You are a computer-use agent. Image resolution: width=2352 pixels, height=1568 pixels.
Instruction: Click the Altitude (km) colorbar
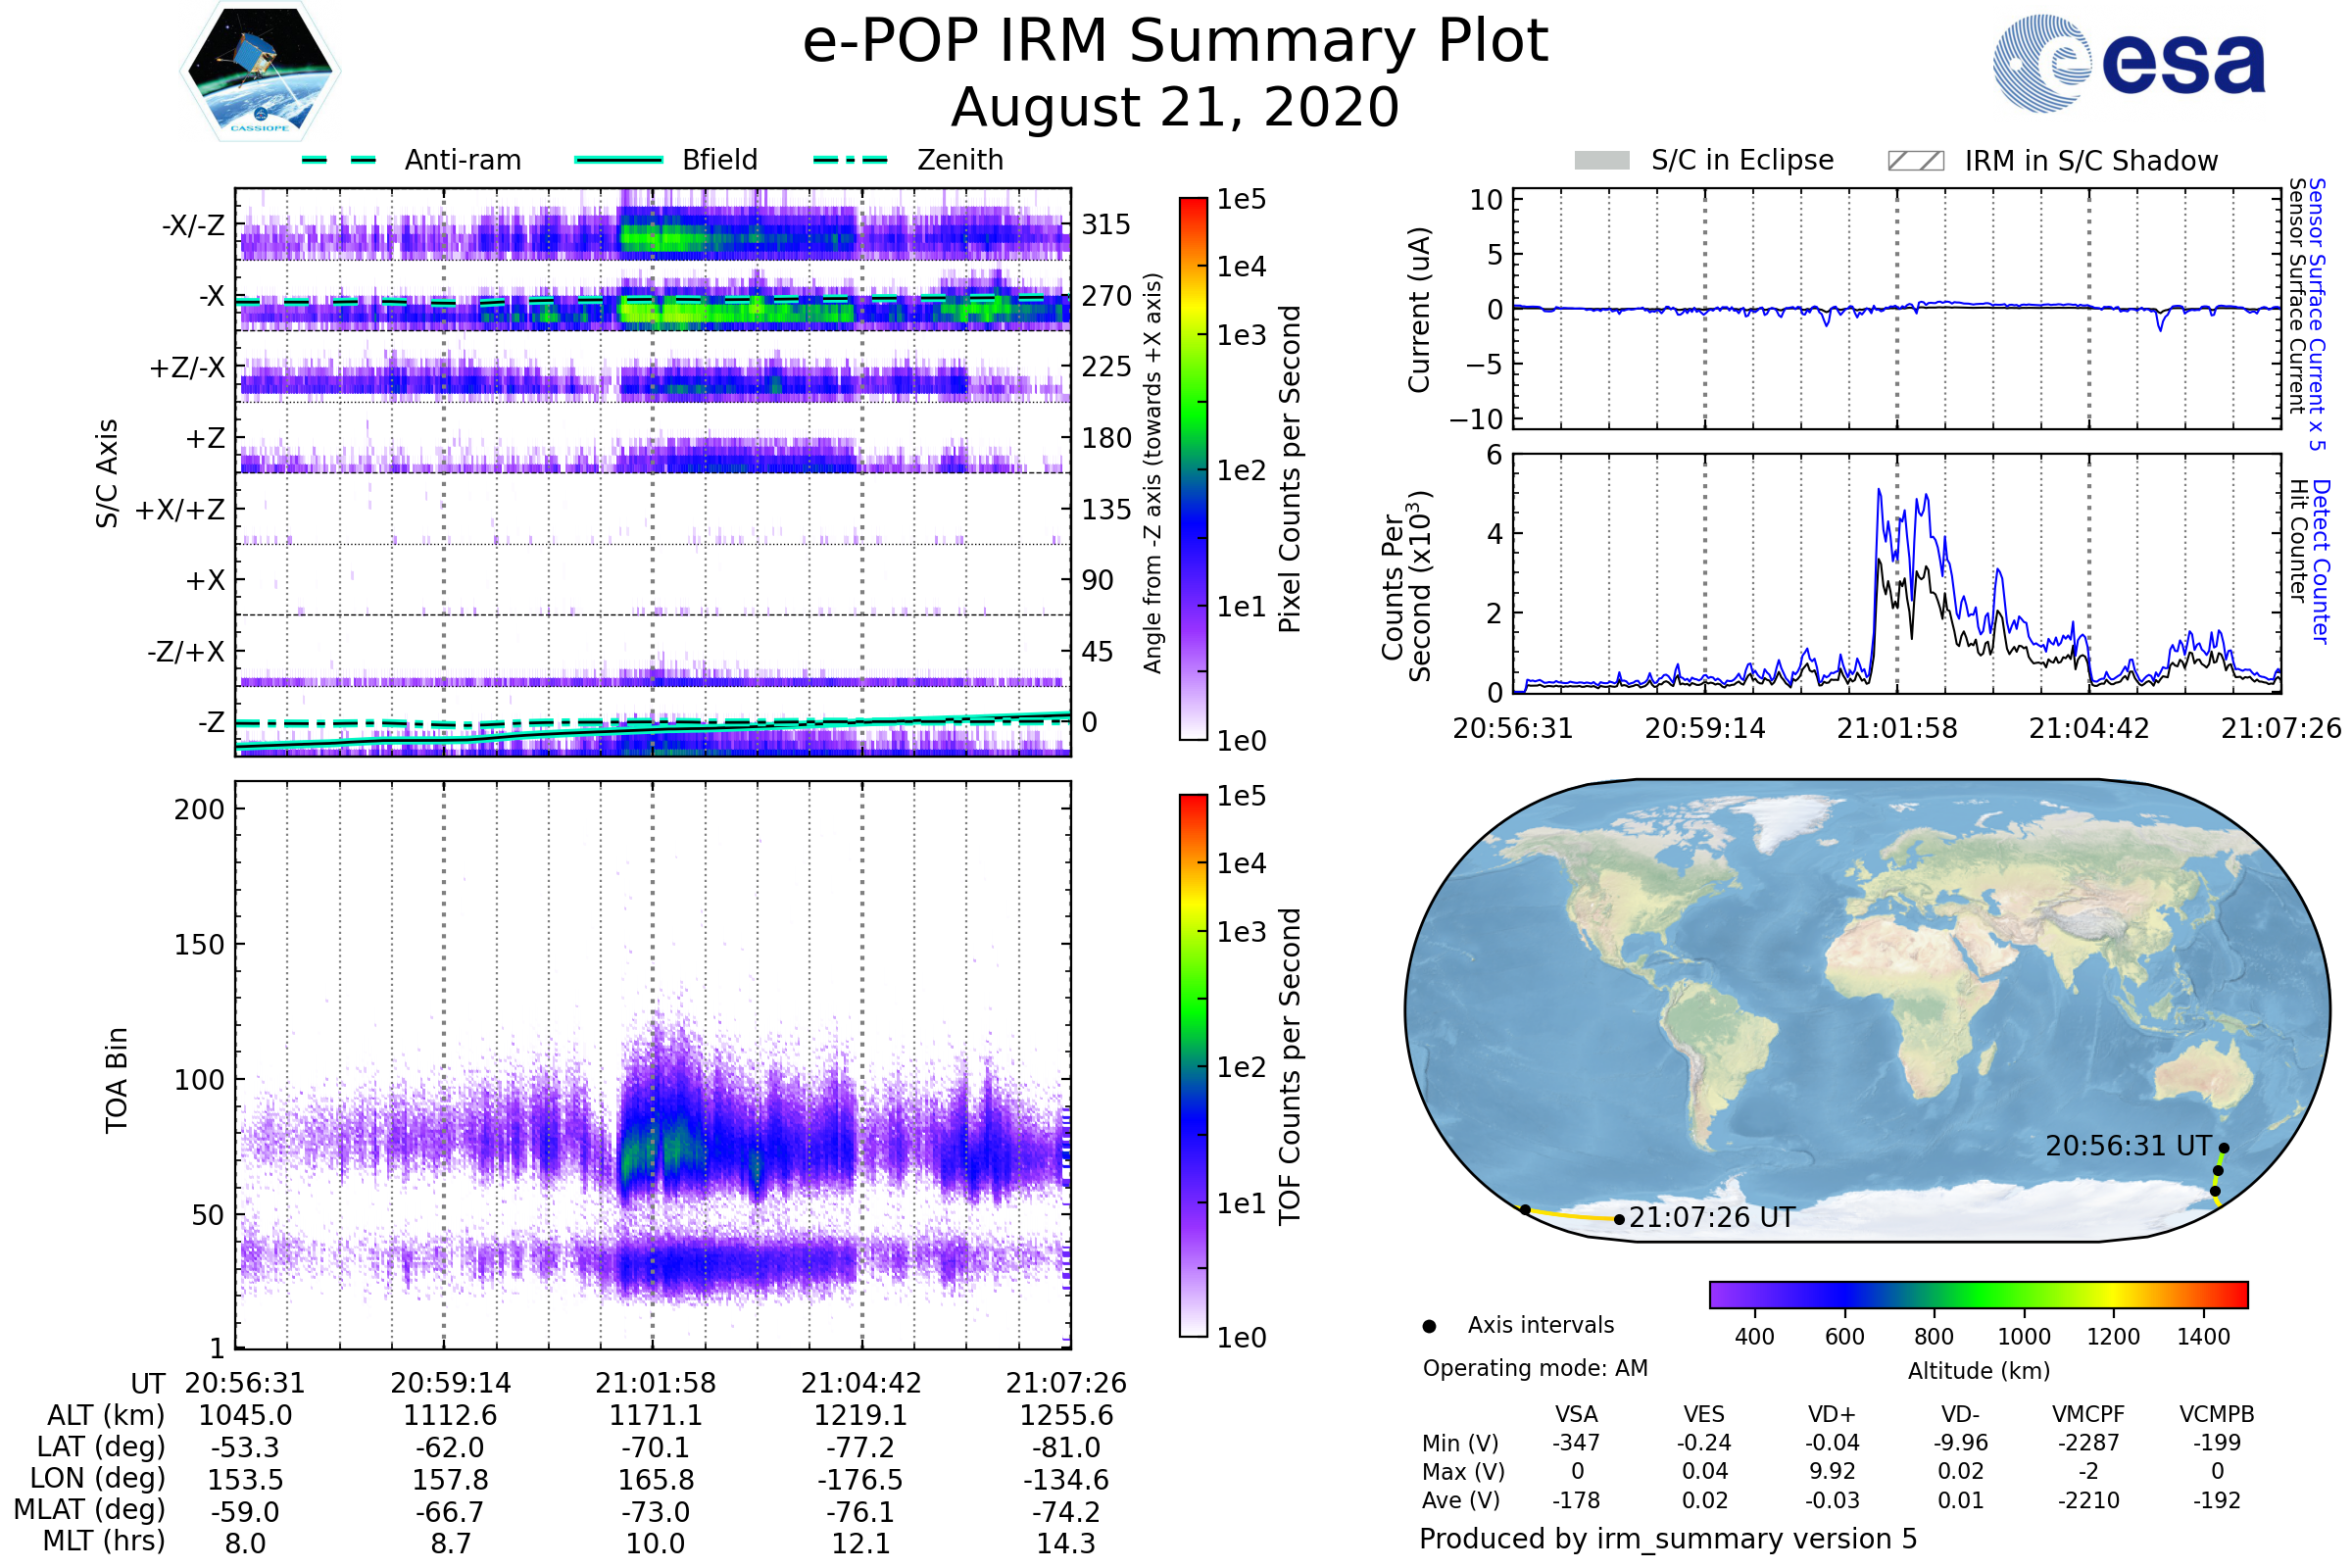(1978, 1294)
